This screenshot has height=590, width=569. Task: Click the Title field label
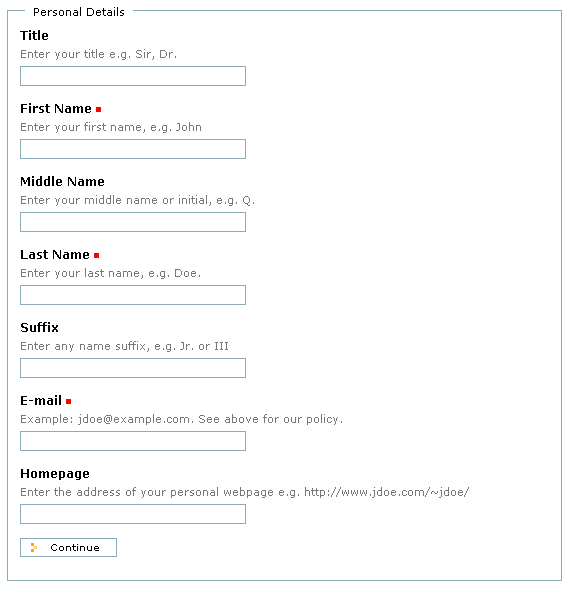click(x=34, y=35)
